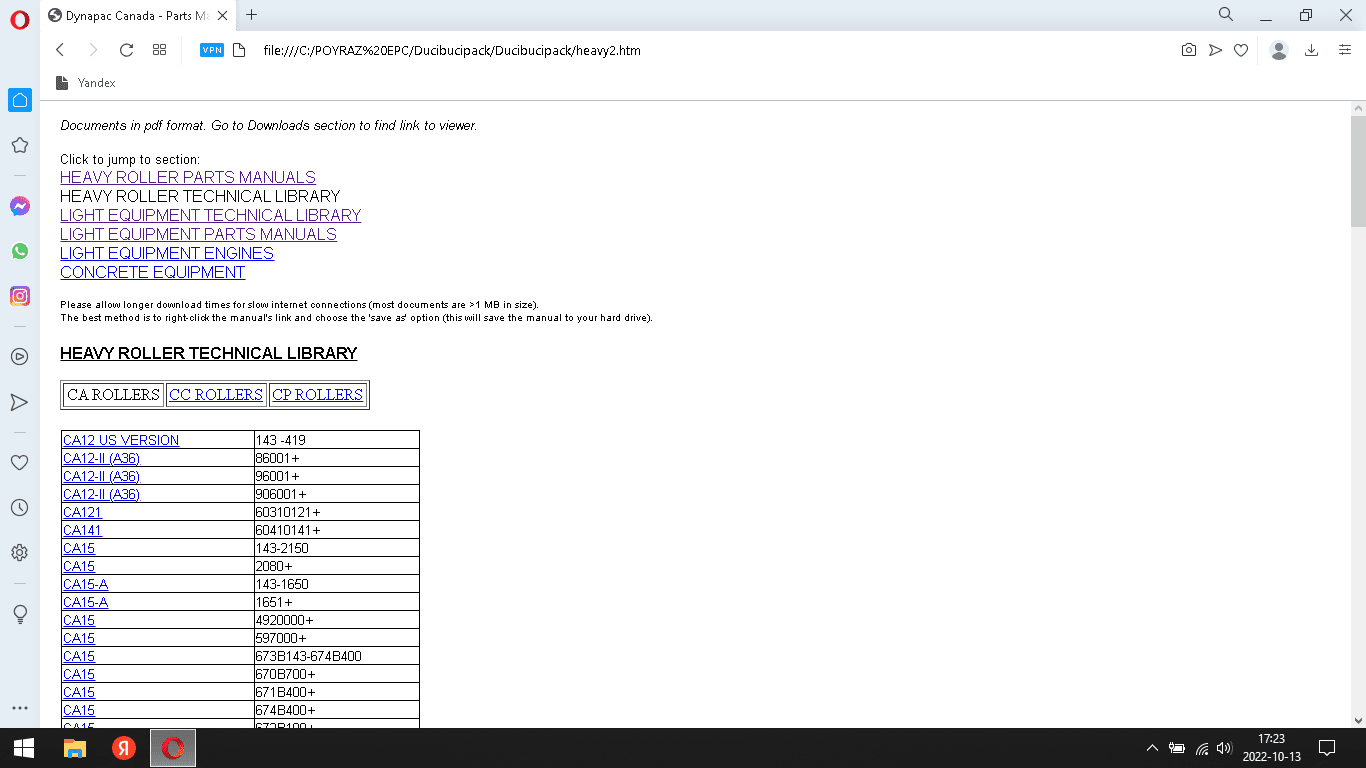The height and width of the screenshot is (768, 1366).
Task: Open WhatsApp in the Opera sidebar
Action: pyautogui.click(x=19, y=251)
